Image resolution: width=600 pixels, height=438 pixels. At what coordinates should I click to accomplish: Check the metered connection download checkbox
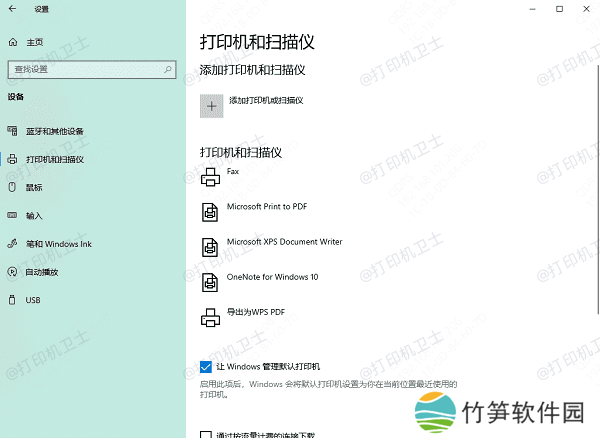[x=206, y=435]
